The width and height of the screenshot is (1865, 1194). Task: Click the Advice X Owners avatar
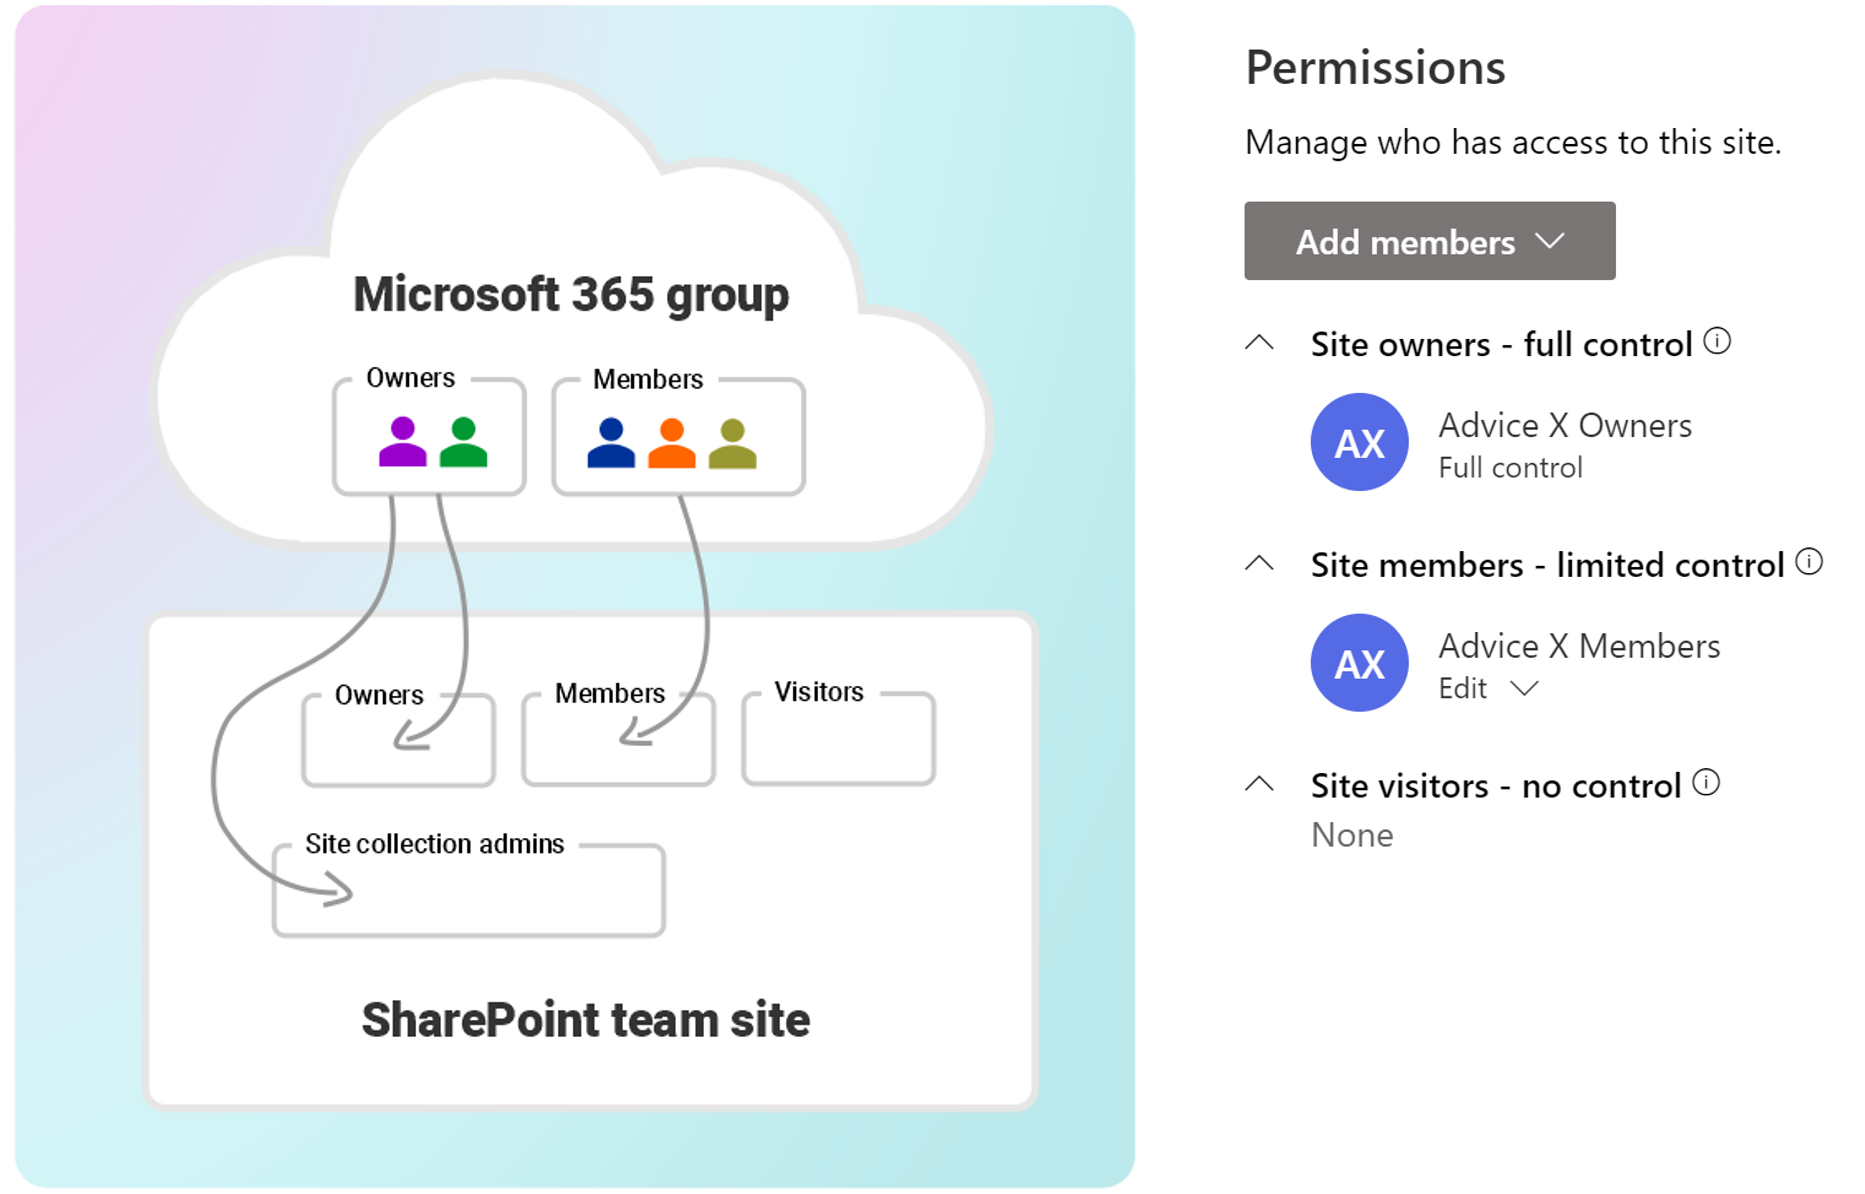1359,442
